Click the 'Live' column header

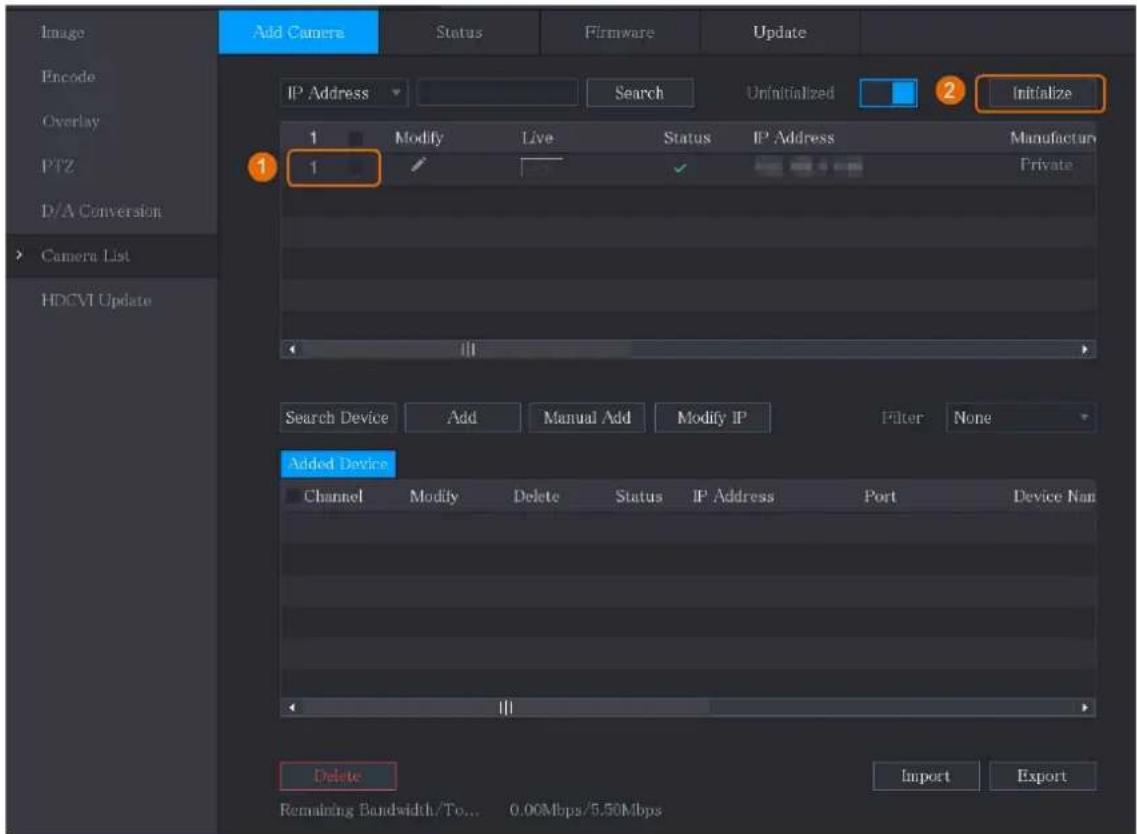click(x=537, y=138)
